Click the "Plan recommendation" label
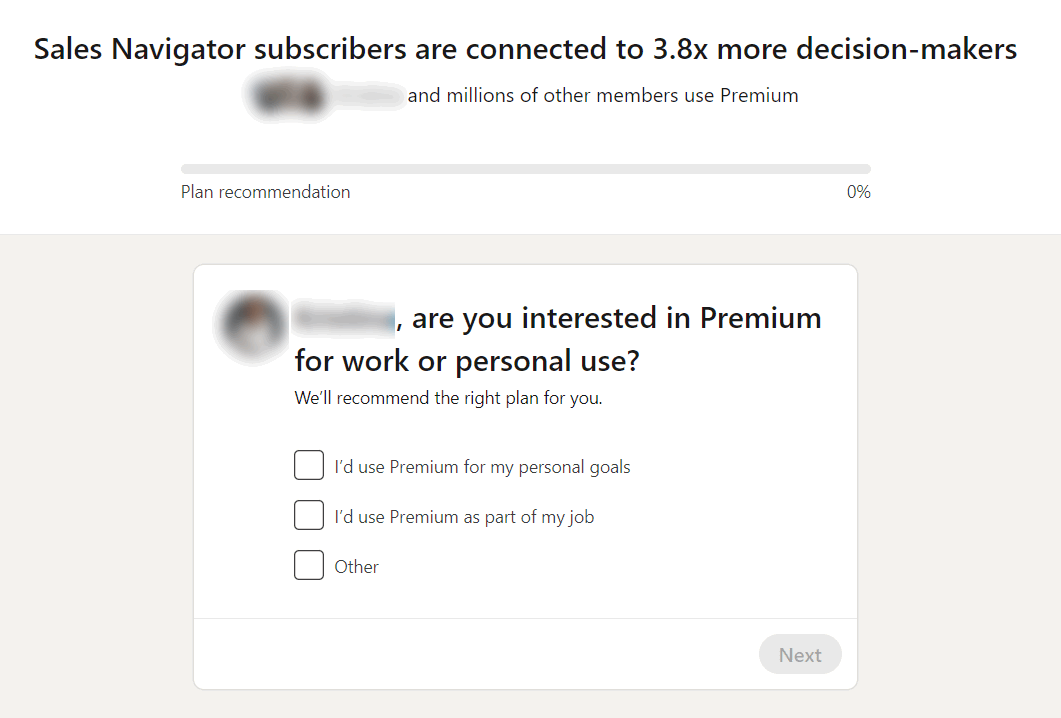Viewport: 1061px width, 718px height. [x=265, y=191]
